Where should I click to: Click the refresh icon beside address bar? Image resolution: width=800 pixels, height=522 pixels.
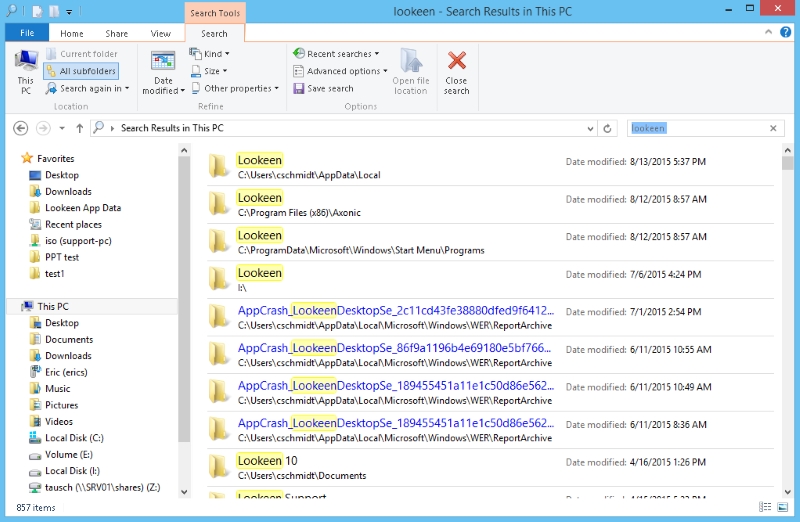coord(607,128)
